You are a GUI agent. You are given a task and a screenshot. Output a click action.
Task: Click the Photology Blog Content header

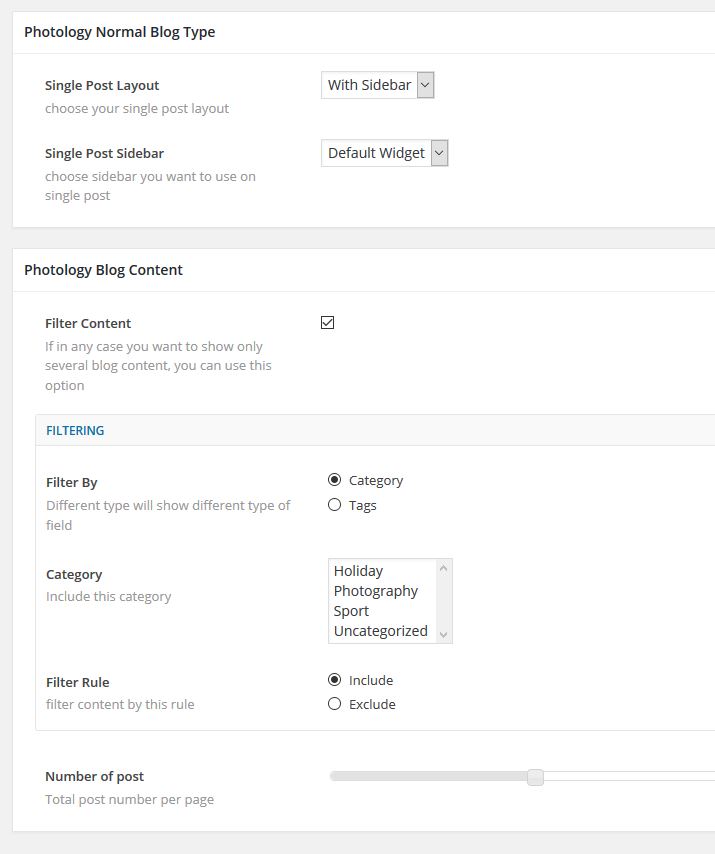point(104,270)
